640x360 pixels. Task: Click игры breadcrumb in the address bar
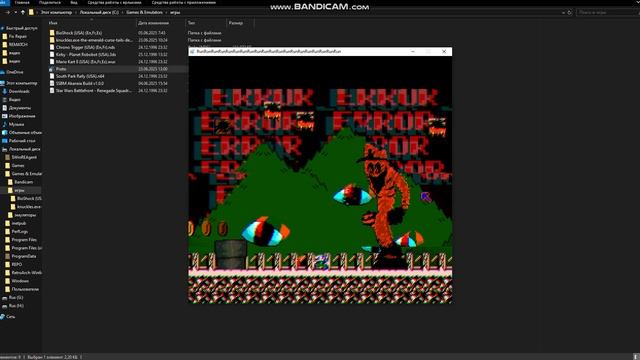tap(175, 13)
